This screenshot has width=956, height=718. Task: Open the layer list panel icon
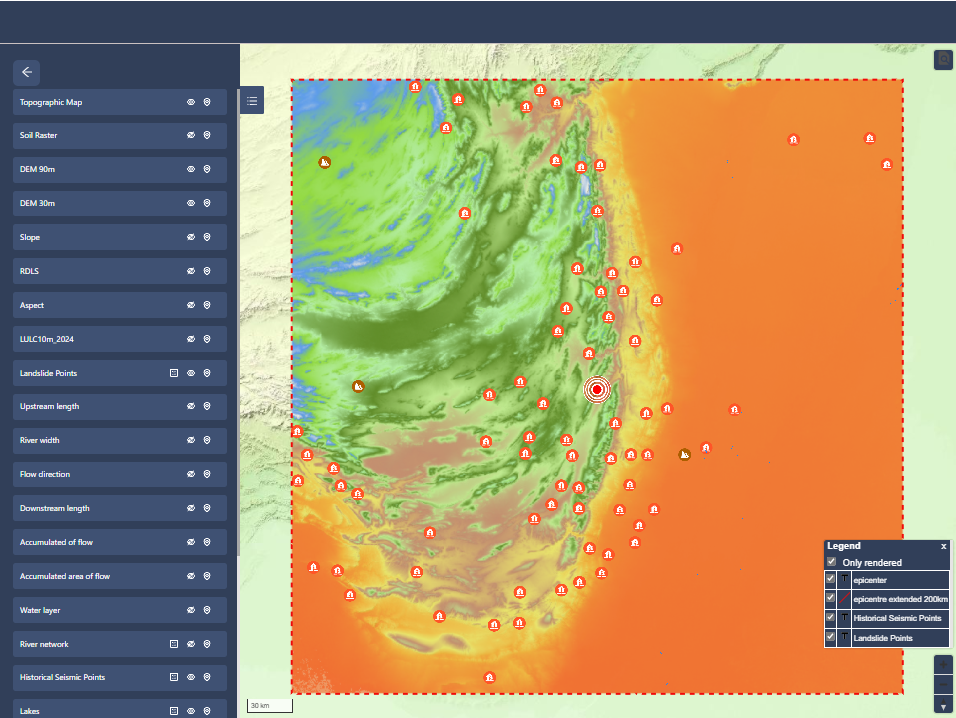[x=252, y=100]
